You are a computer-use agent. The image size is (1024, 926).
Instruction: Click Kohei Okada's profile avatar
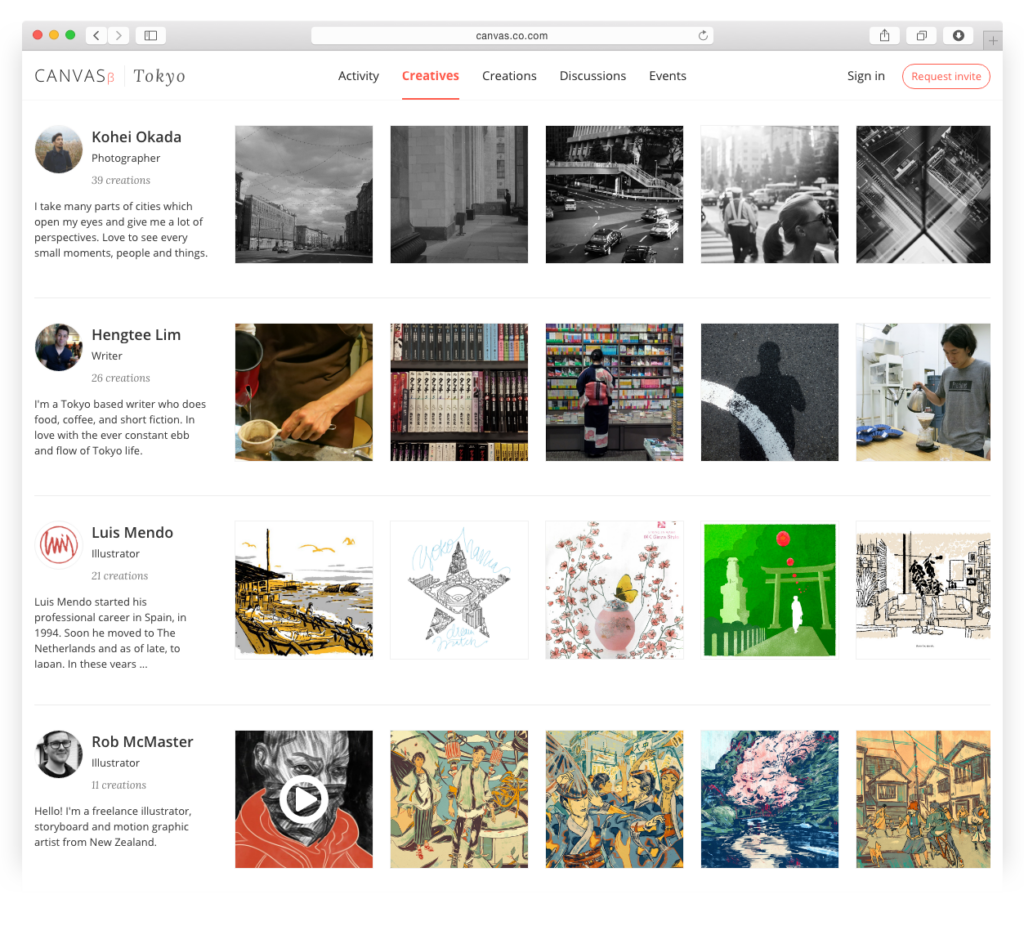(x=58, y=149)
